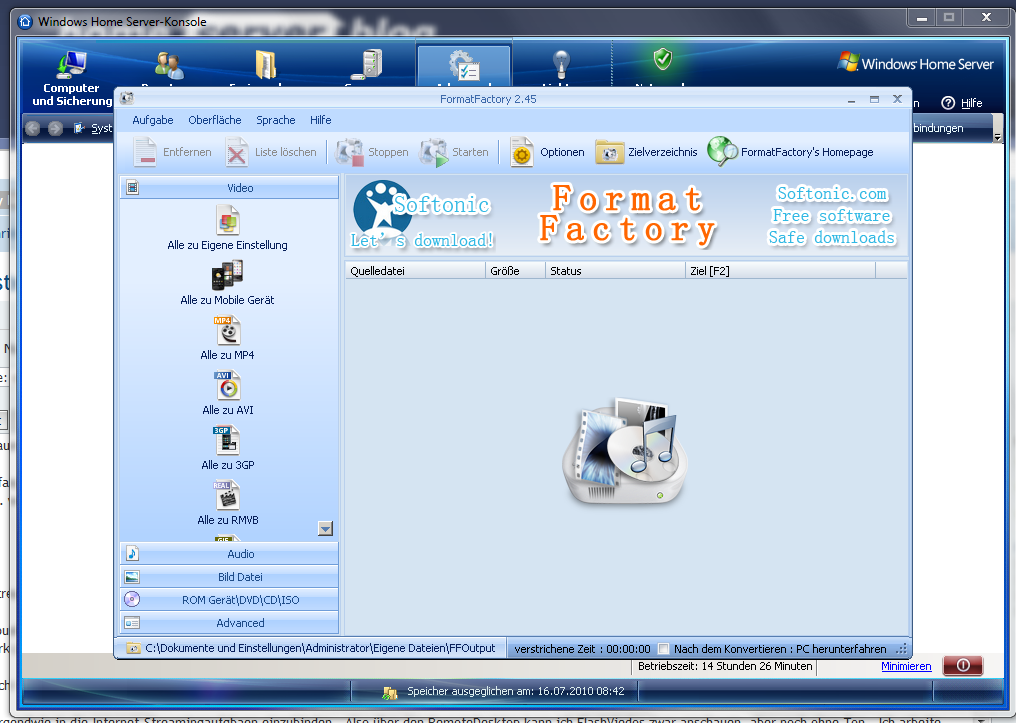Click the output folder icon in status bar
The height and width of the screenshot is (723, 1016).
133,648
